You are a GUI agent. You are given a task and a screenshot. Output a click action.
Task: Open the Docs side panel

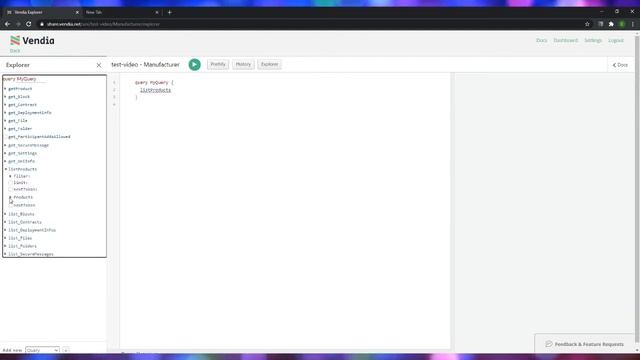pos(620,65)
